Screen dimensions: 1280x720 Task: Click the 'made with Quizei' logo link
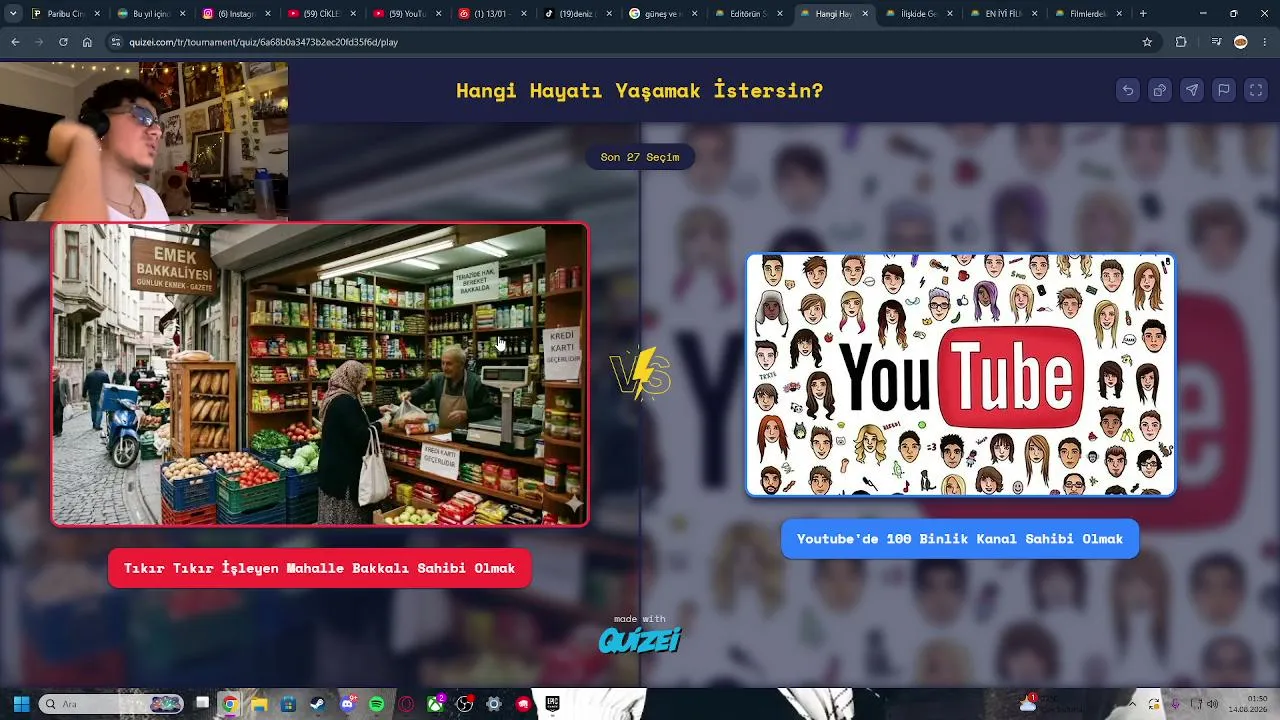(640, 634)
